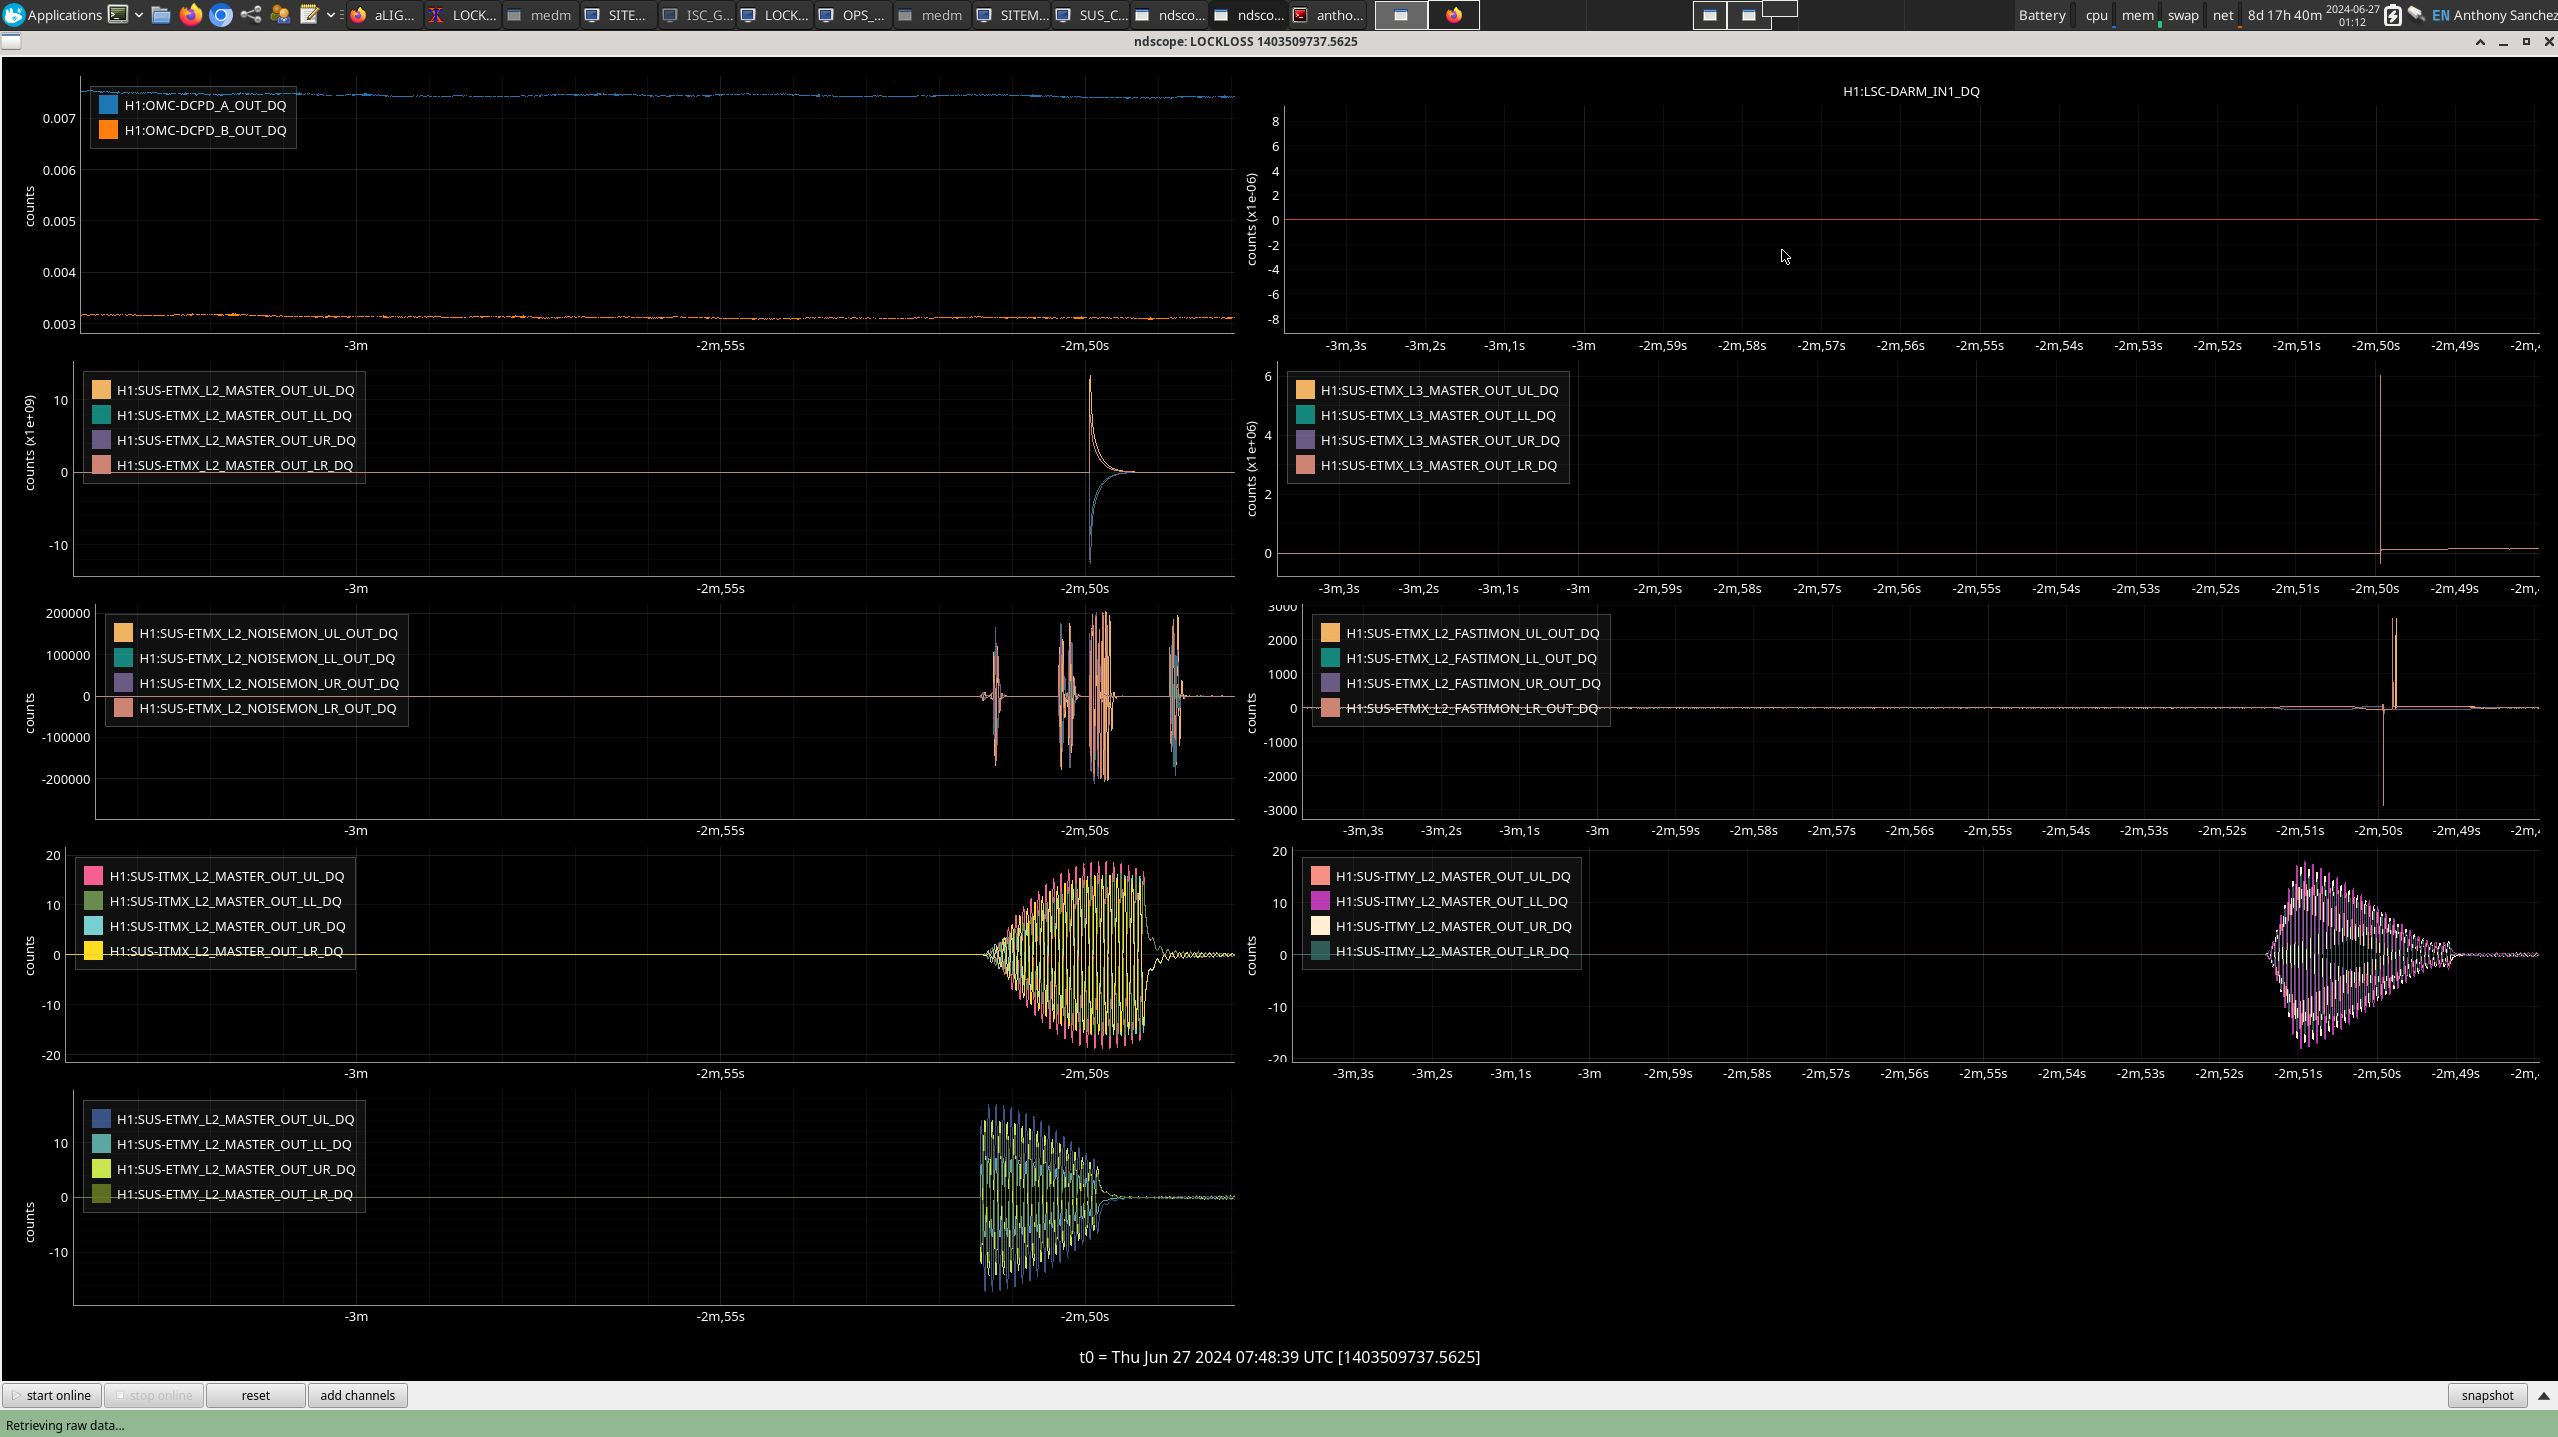
Task: Expand the dropdown arrow beside the terminal icon
Action: [x=139, y=15]
